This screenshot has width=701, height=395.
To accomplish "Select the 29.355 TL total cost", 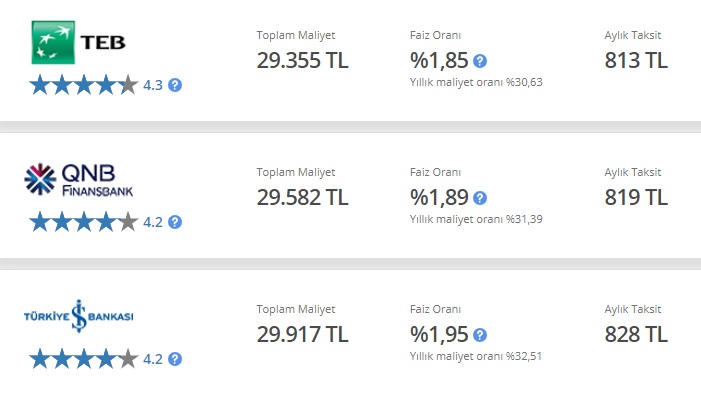I will 302,60.
